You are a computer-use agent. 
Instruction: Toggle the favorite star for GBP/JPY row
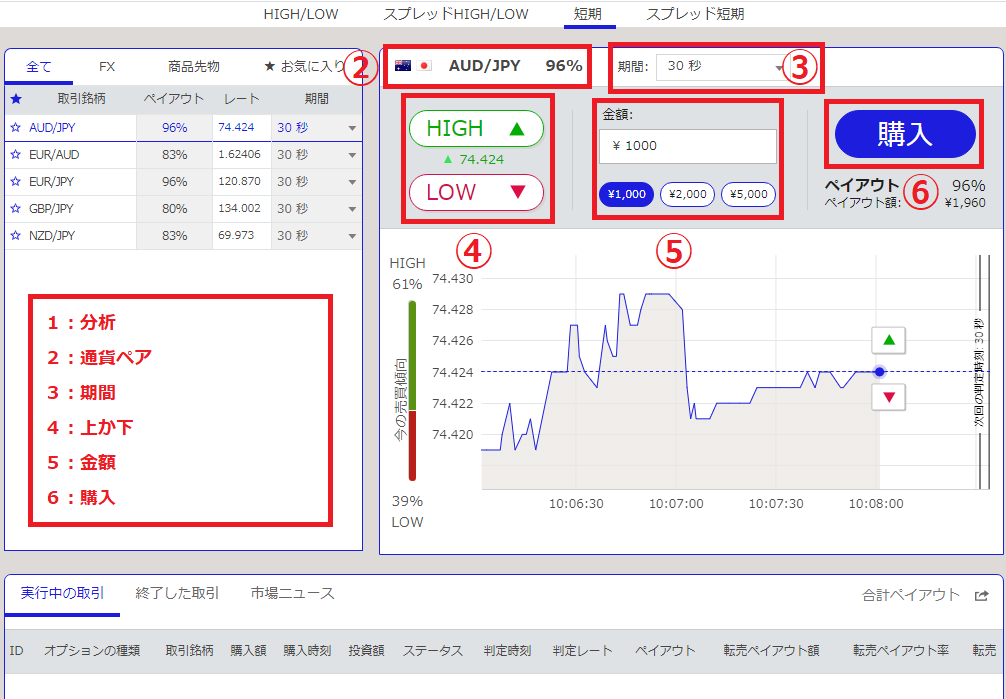[x=15, y=209]
